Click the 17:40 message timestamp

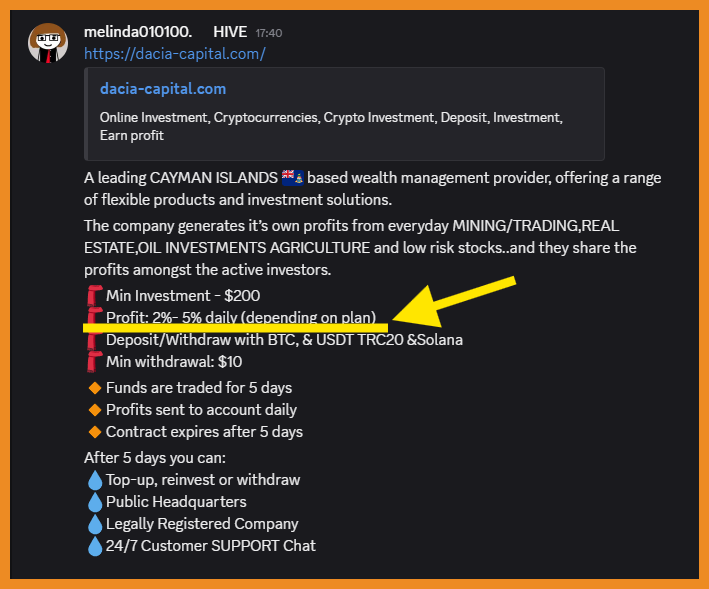click(x=269, y=33)
